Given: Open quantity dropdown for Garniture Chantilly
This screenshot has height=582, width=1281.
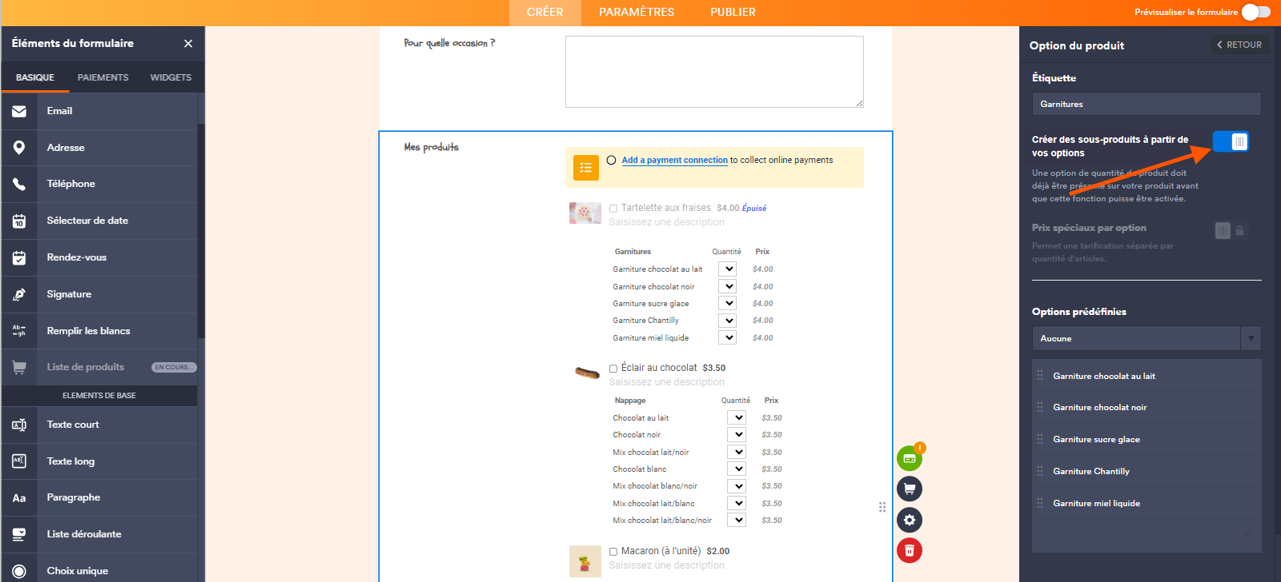Looking at the screenshot, I should pyautogui.click(x=727, y=320).
